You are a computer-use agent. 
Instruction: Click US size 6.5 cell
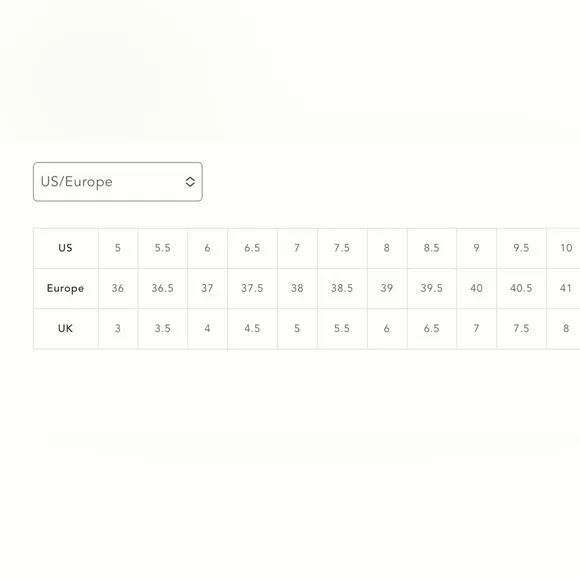pyautogui.click(x=252, y=248)
